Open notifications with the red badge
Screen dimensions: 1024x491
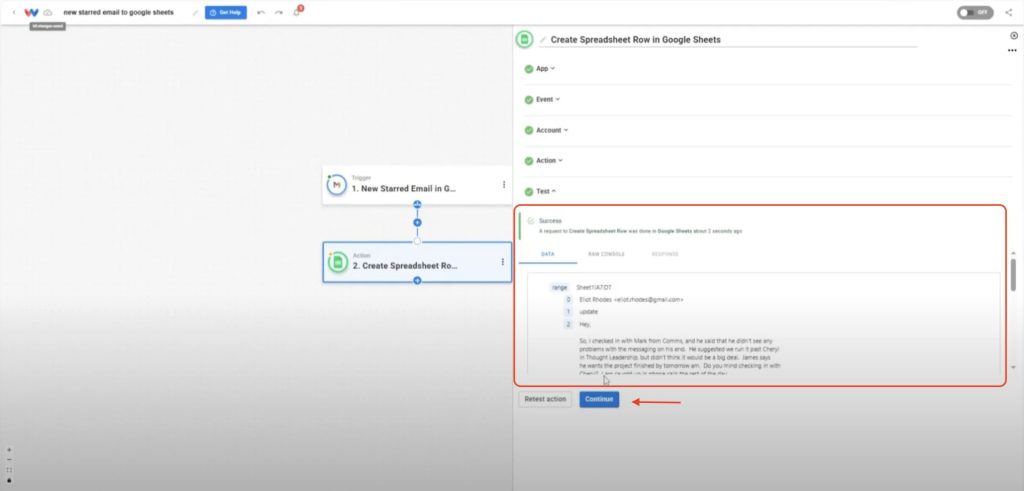pos(297,11)
